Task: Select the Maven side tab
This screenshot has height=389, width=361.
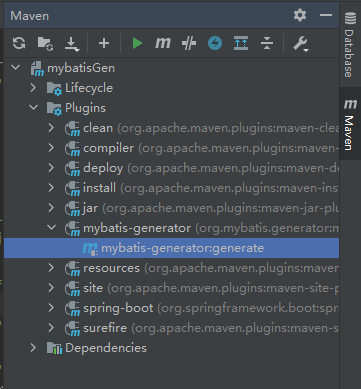Action: coord(350,125)
